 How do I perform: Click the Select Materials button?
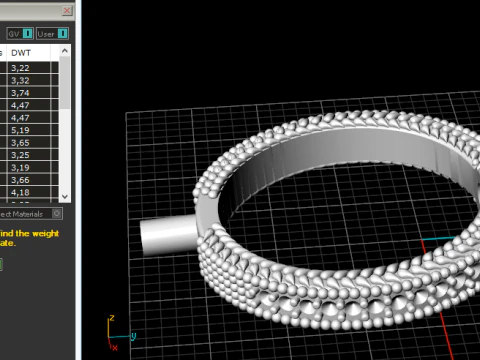pyautogui.click(x=31, y=214)
